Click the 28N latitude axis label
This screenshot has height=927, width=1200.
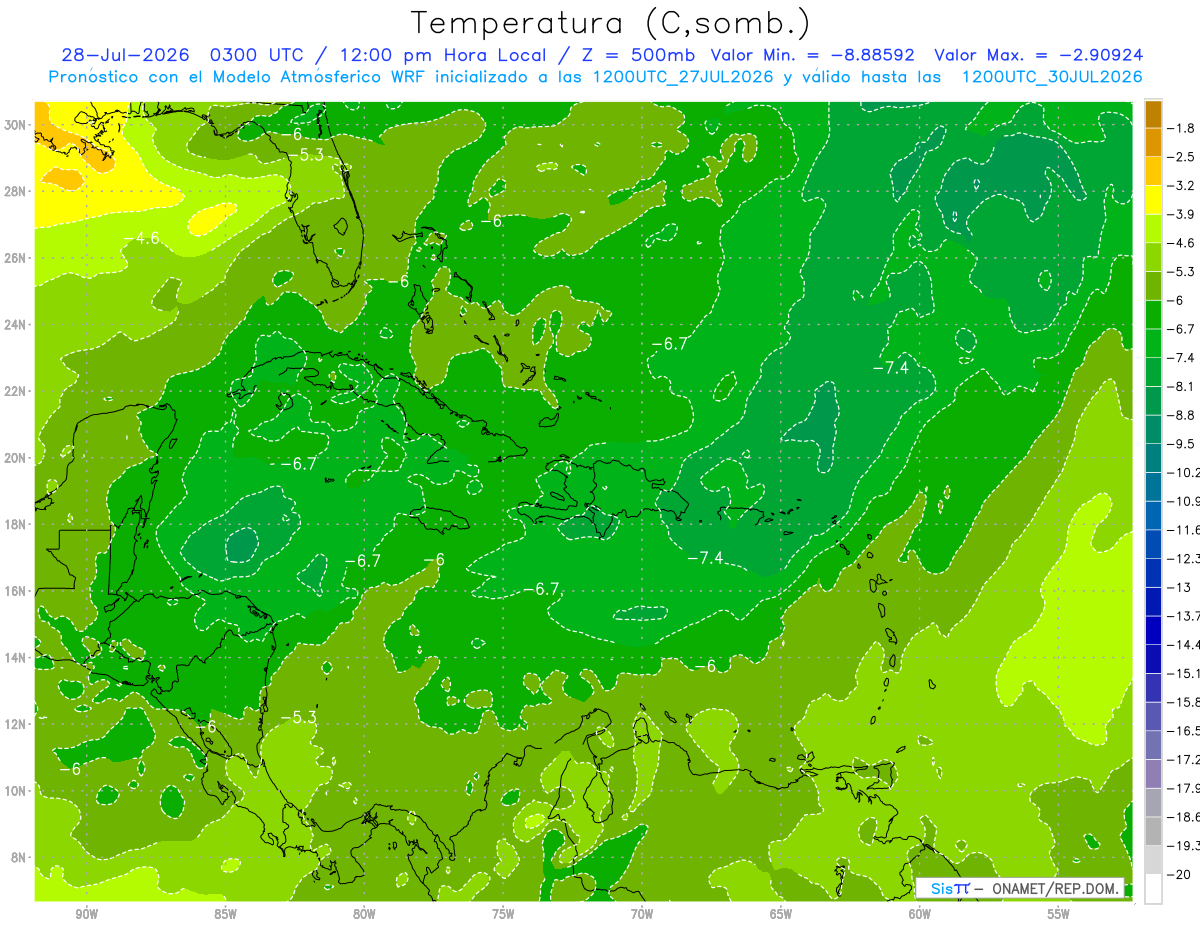(17, 191)
